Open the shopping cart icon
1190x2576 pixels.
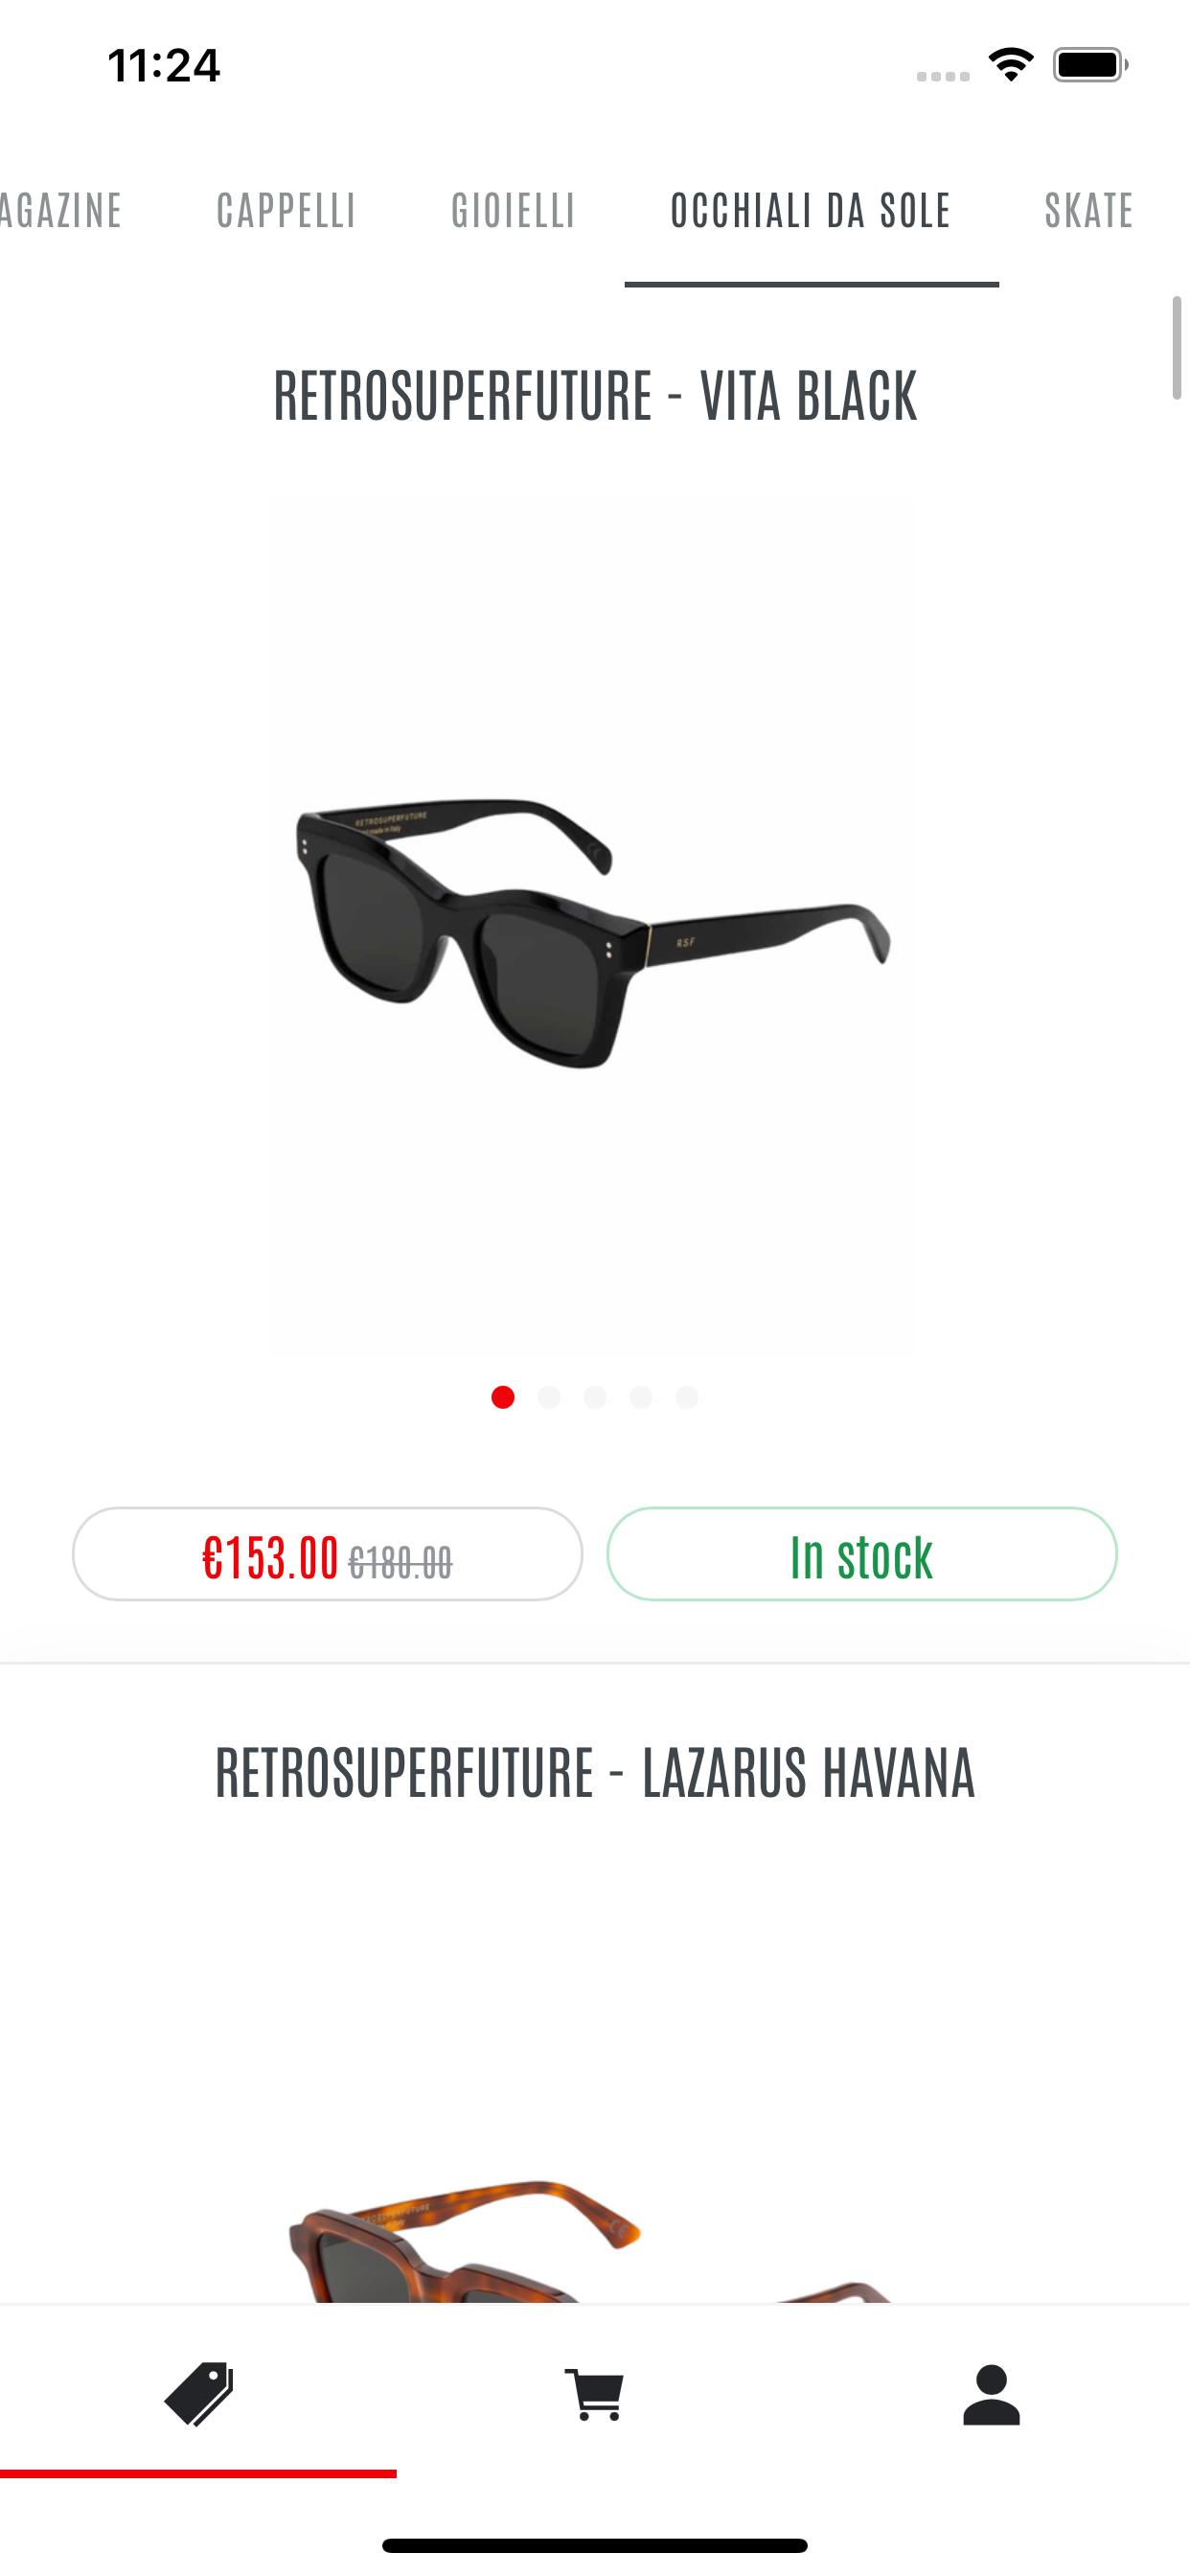(594, 2394)
